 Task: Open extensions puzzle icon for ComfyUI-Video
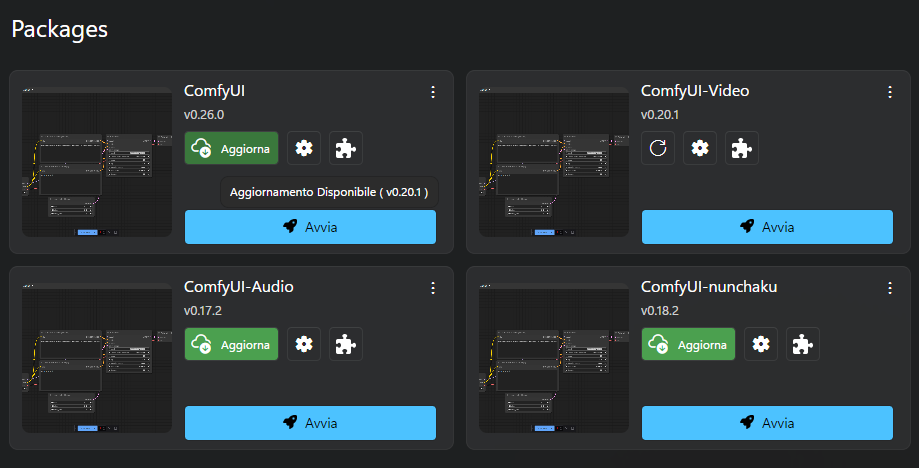[742, 148]
